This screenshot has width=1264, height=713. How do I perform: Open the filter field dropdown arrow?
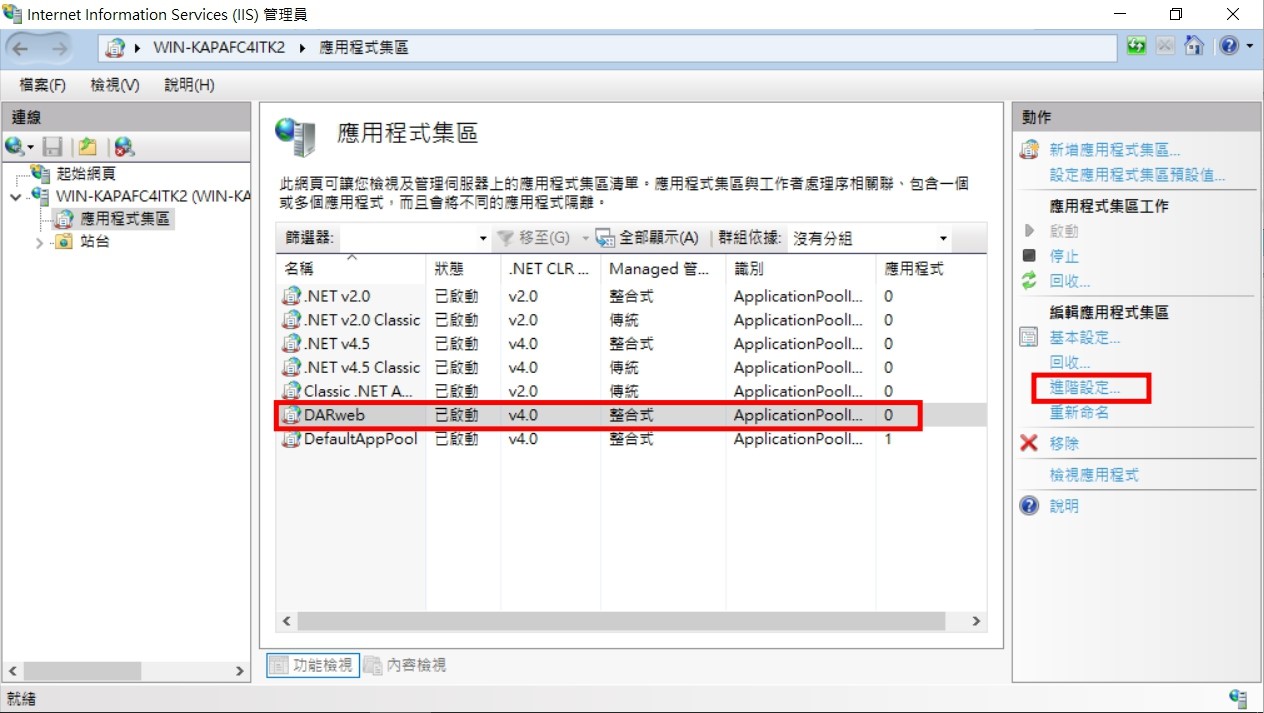(483, 239)
